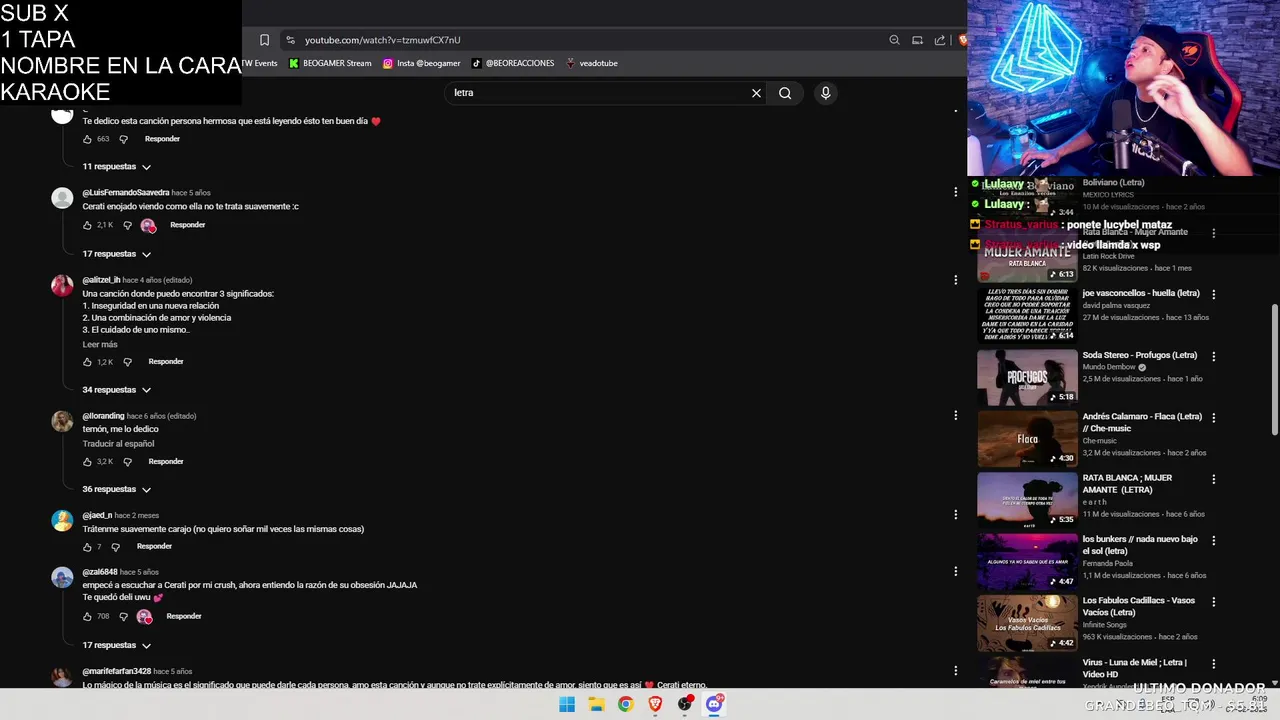Expand the 17 respuestas under LuisFernandoSaavedra
The width and height of the screenshot is (1280, 720).
click(x=117, y=254)
